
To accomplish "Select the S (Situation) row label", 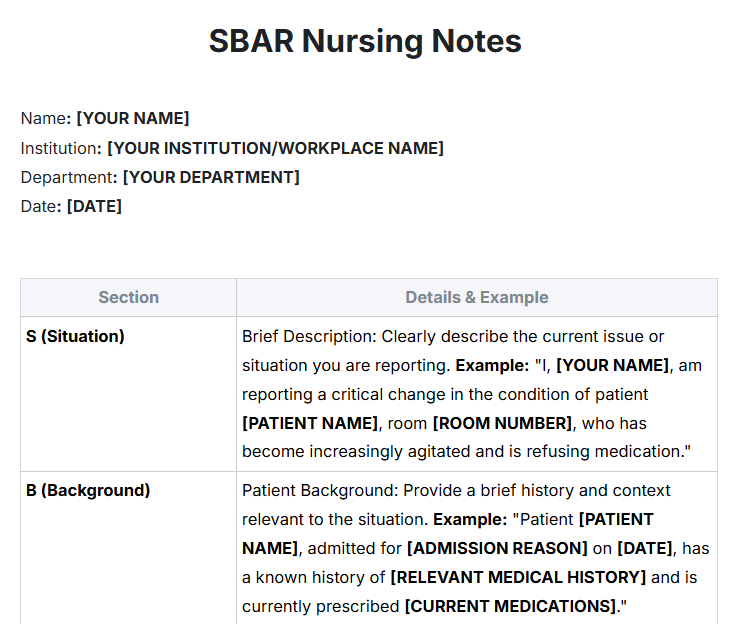I will 75,336.
